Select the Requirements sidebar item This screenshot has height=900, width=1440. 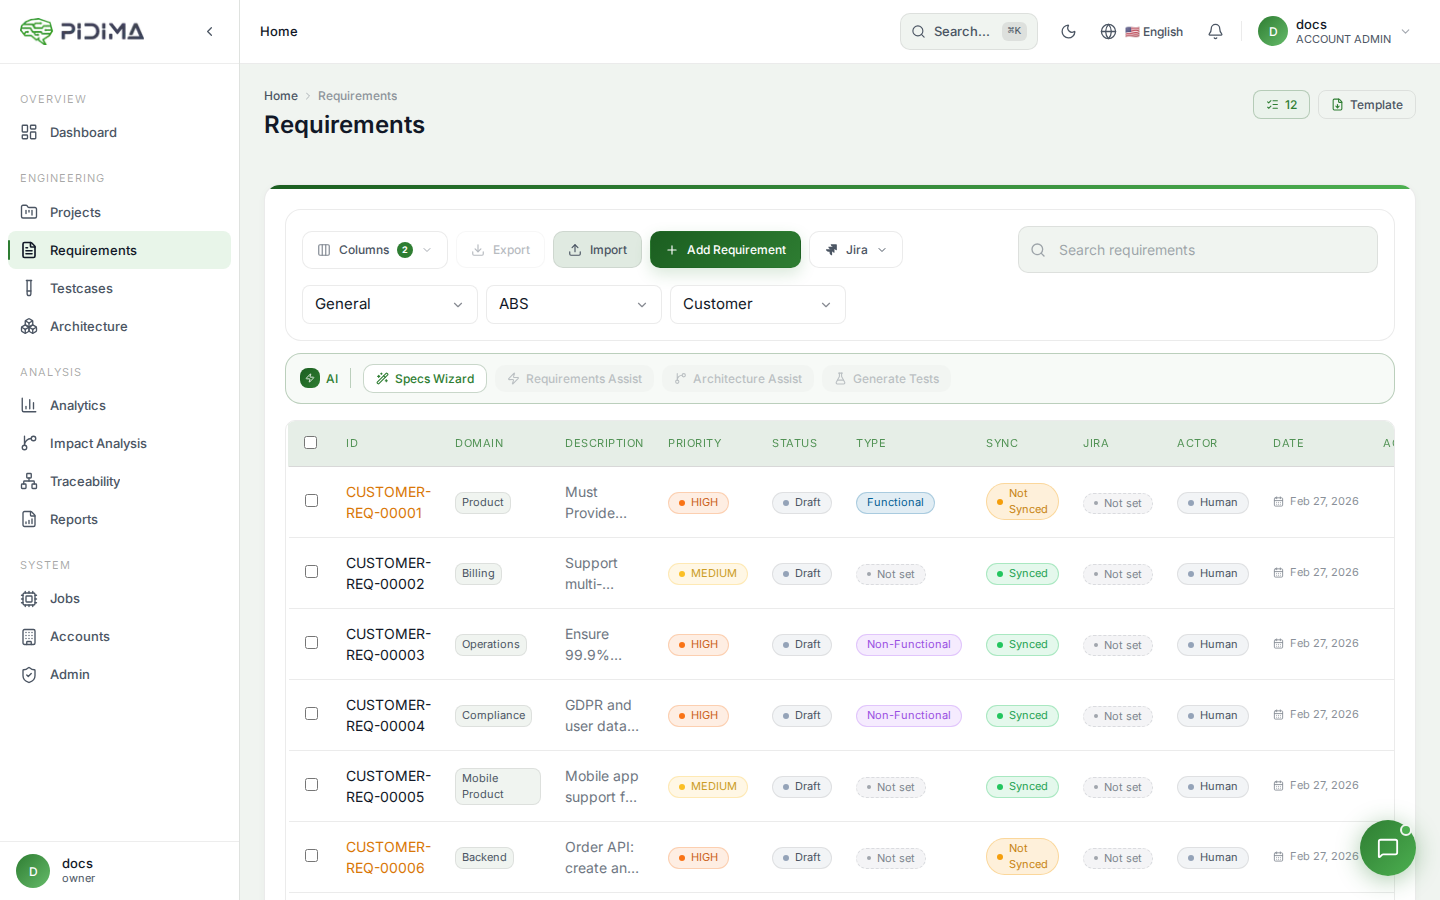coord(120,250)
